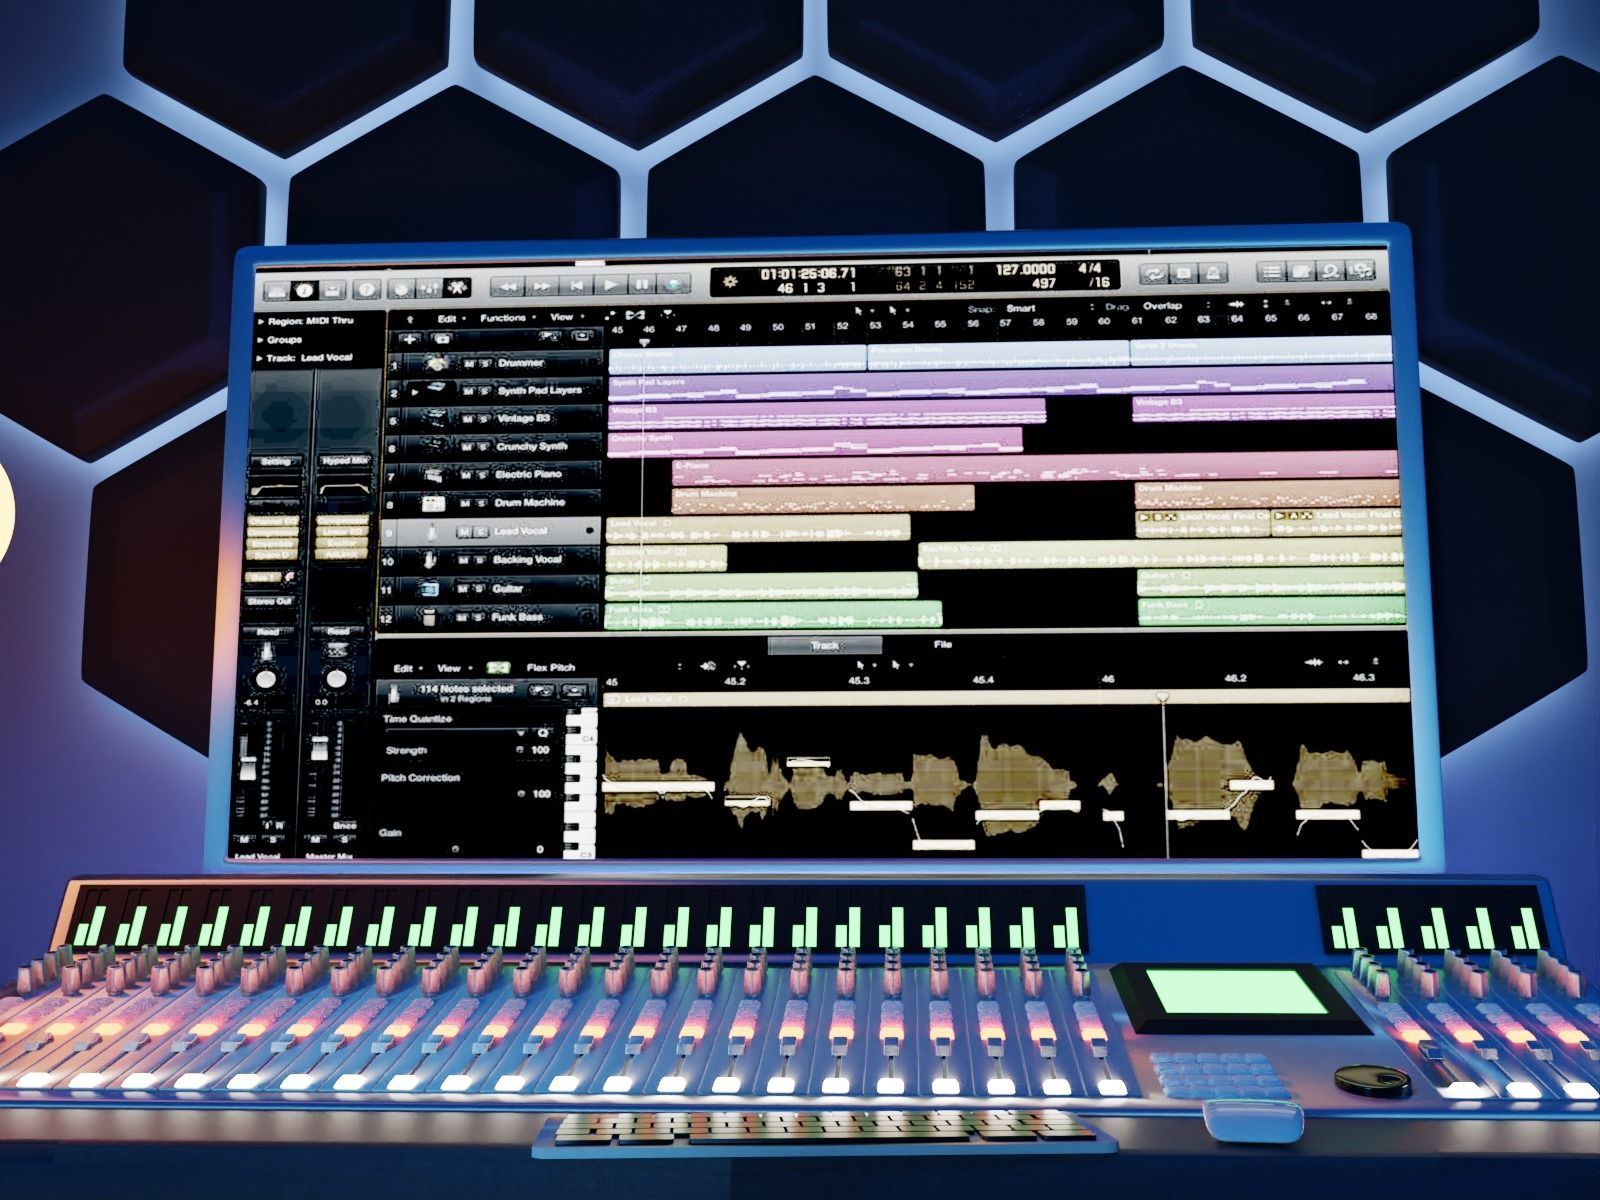
Task: Click the Electric Piano track icon
Action: click(433, 476)
